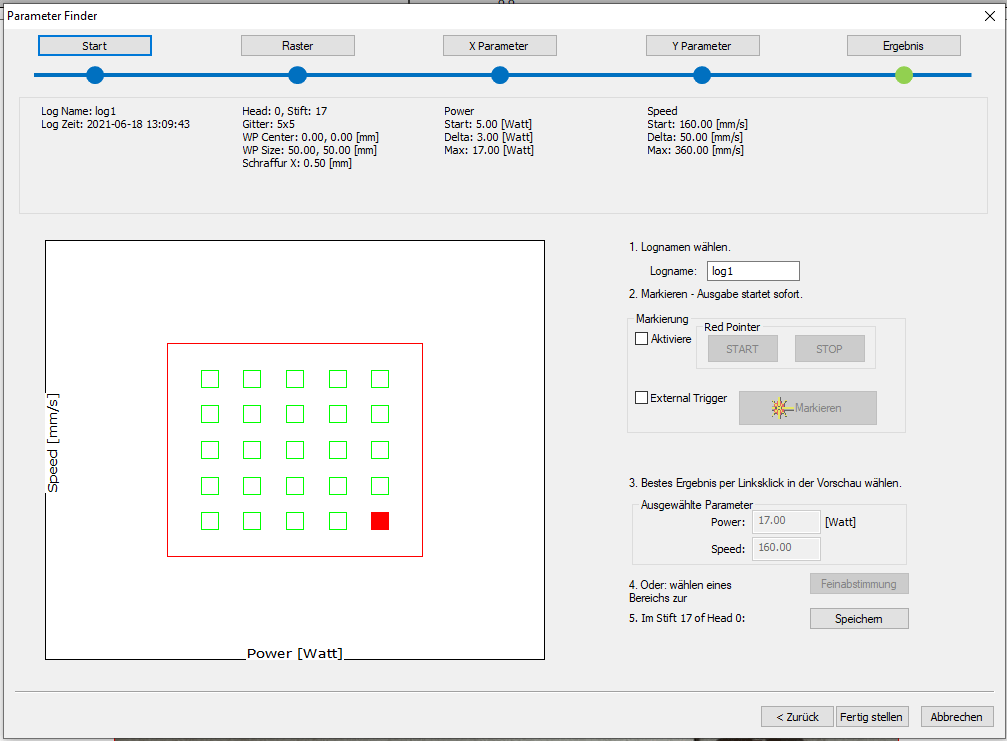Click the Red Pointer START button
The width and height of the screenshot is (1007, 741).
(742, 349)
